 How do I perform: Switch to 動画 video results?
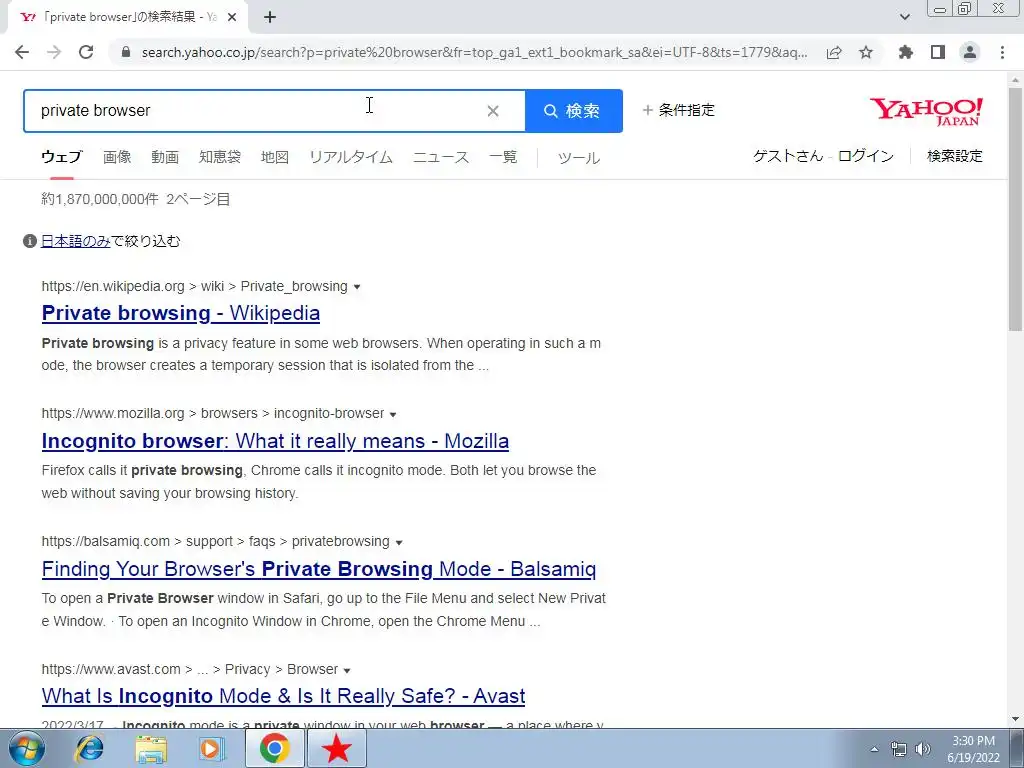click(165, 157)
